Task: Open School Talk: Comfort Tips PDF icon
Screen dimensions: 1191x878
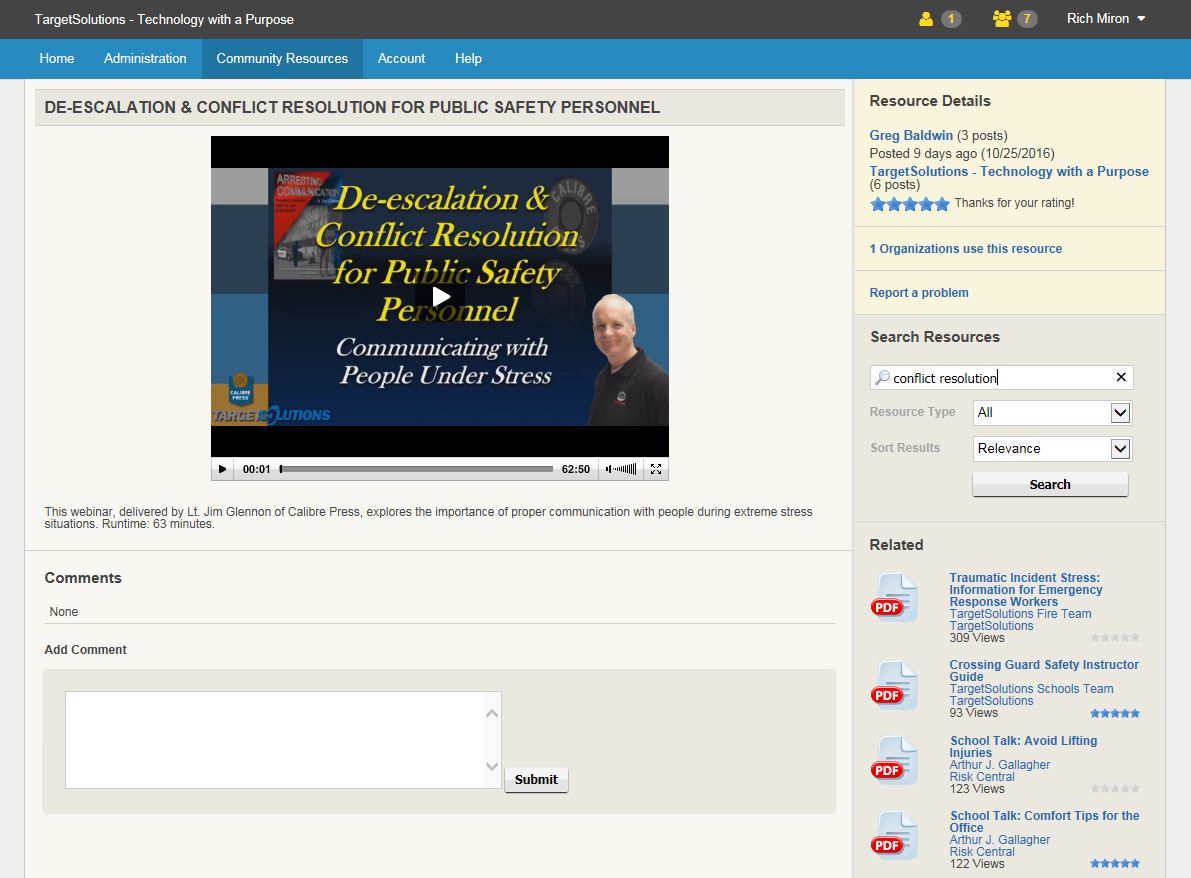Action: pos(894,836)
